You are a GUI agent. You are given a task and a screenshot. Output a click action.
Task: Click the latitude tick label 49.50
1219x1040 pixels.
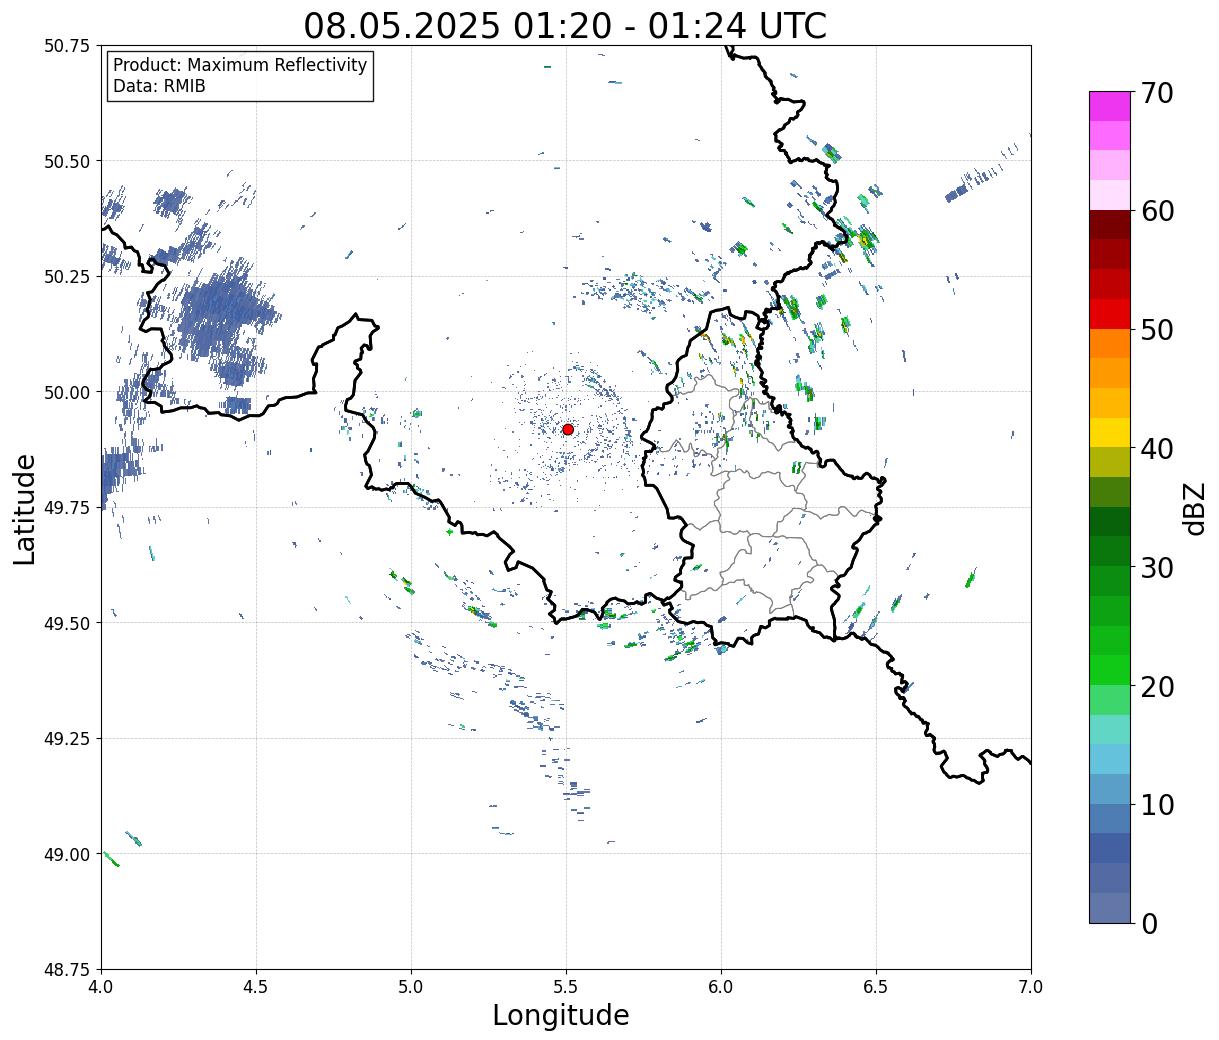click(67, 623)
